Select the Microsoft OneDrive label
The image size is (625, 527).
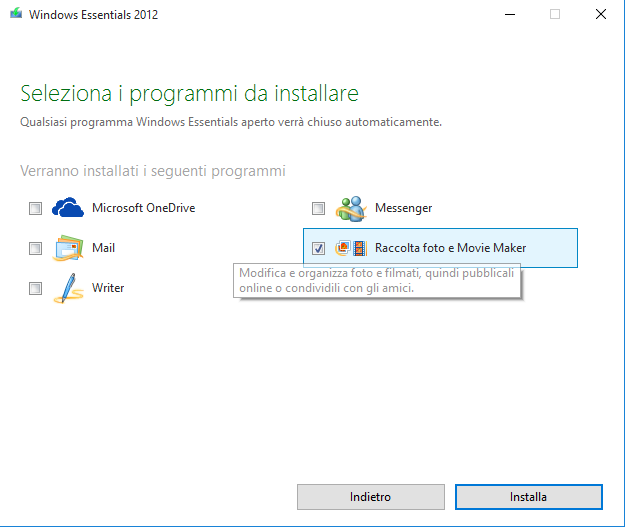point(143,208)
